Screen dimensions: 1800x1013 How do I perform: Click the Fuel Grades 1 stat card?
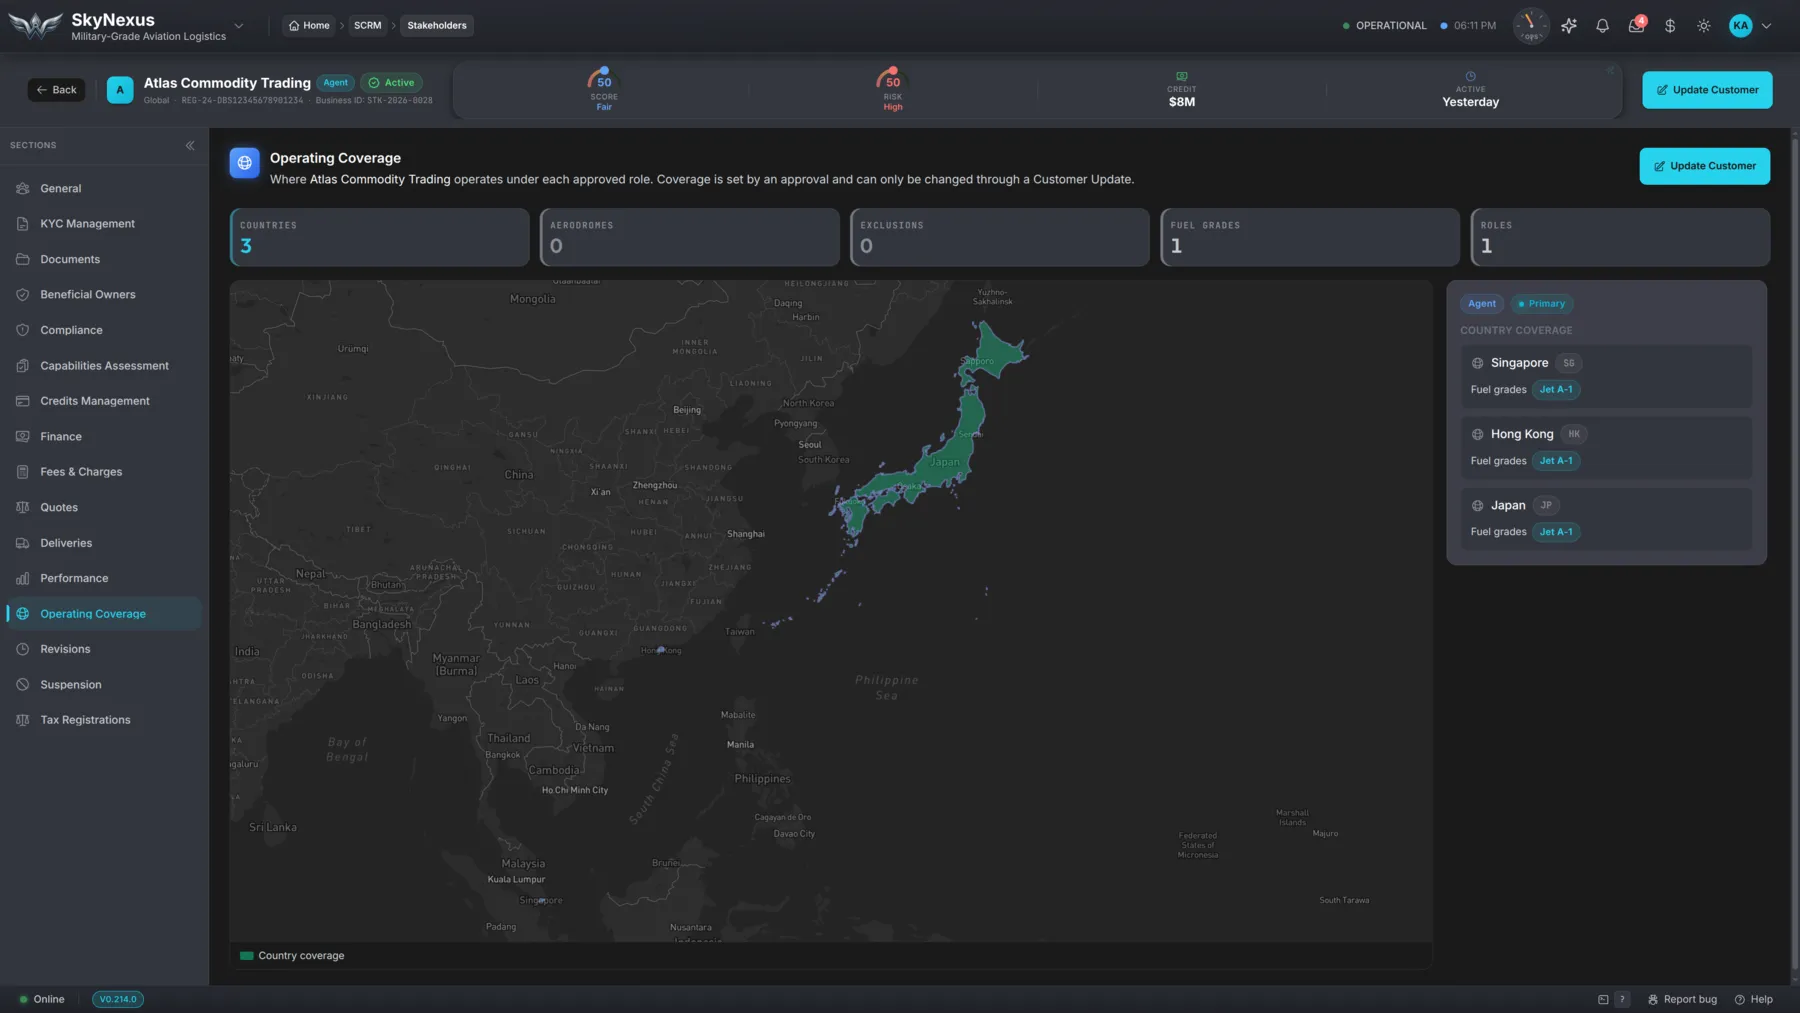click(x=1310, y=237)
